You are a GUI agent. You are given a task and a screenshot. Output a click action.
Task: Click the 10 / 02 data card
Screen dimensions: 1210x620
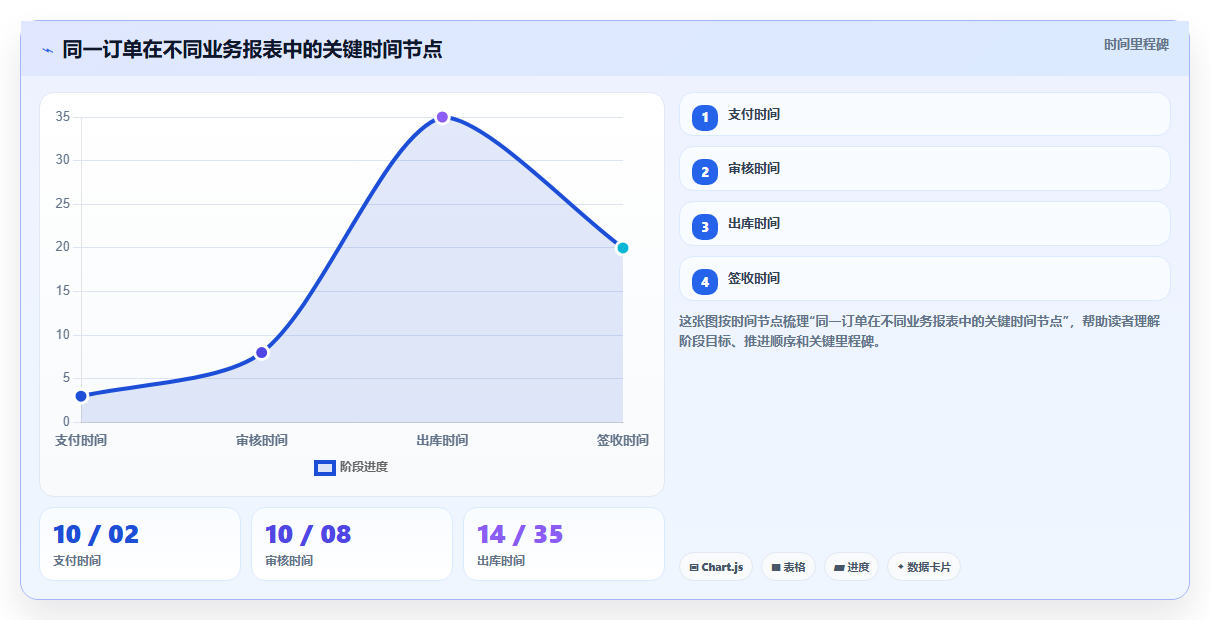[x=140, y=544]
